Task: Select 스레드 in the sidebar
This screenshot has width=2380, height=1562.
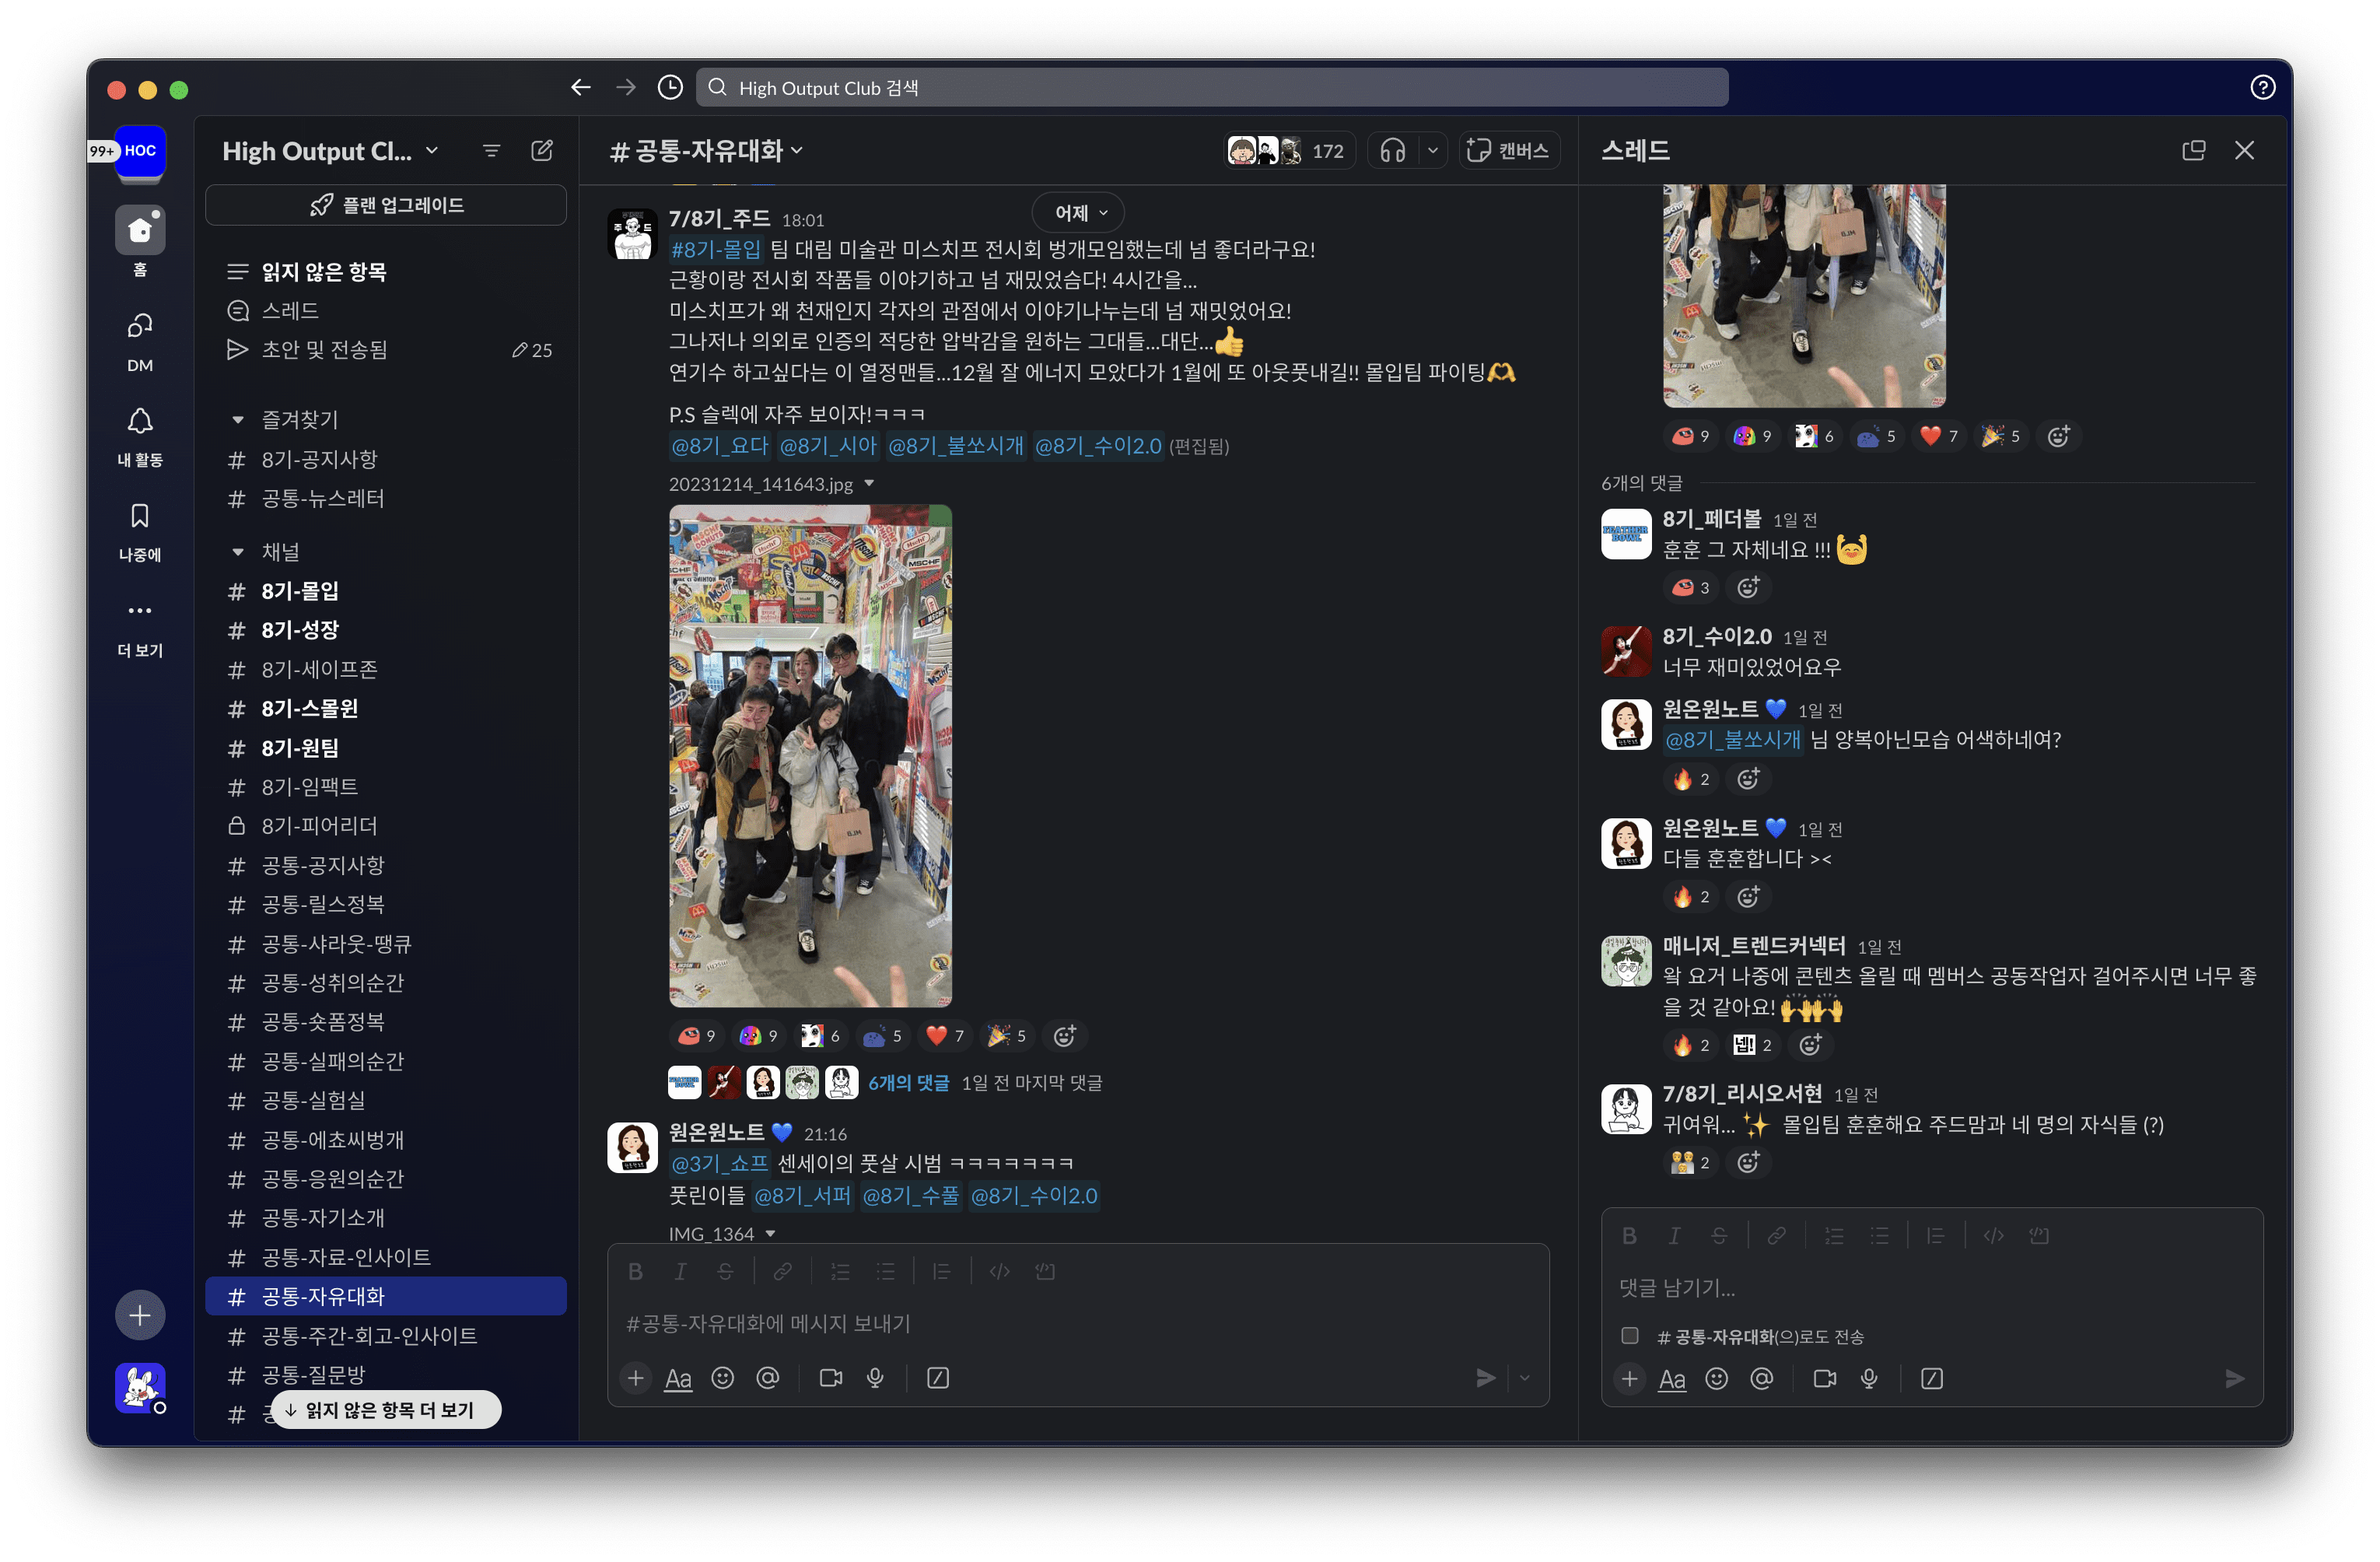Action: [290, 311]
